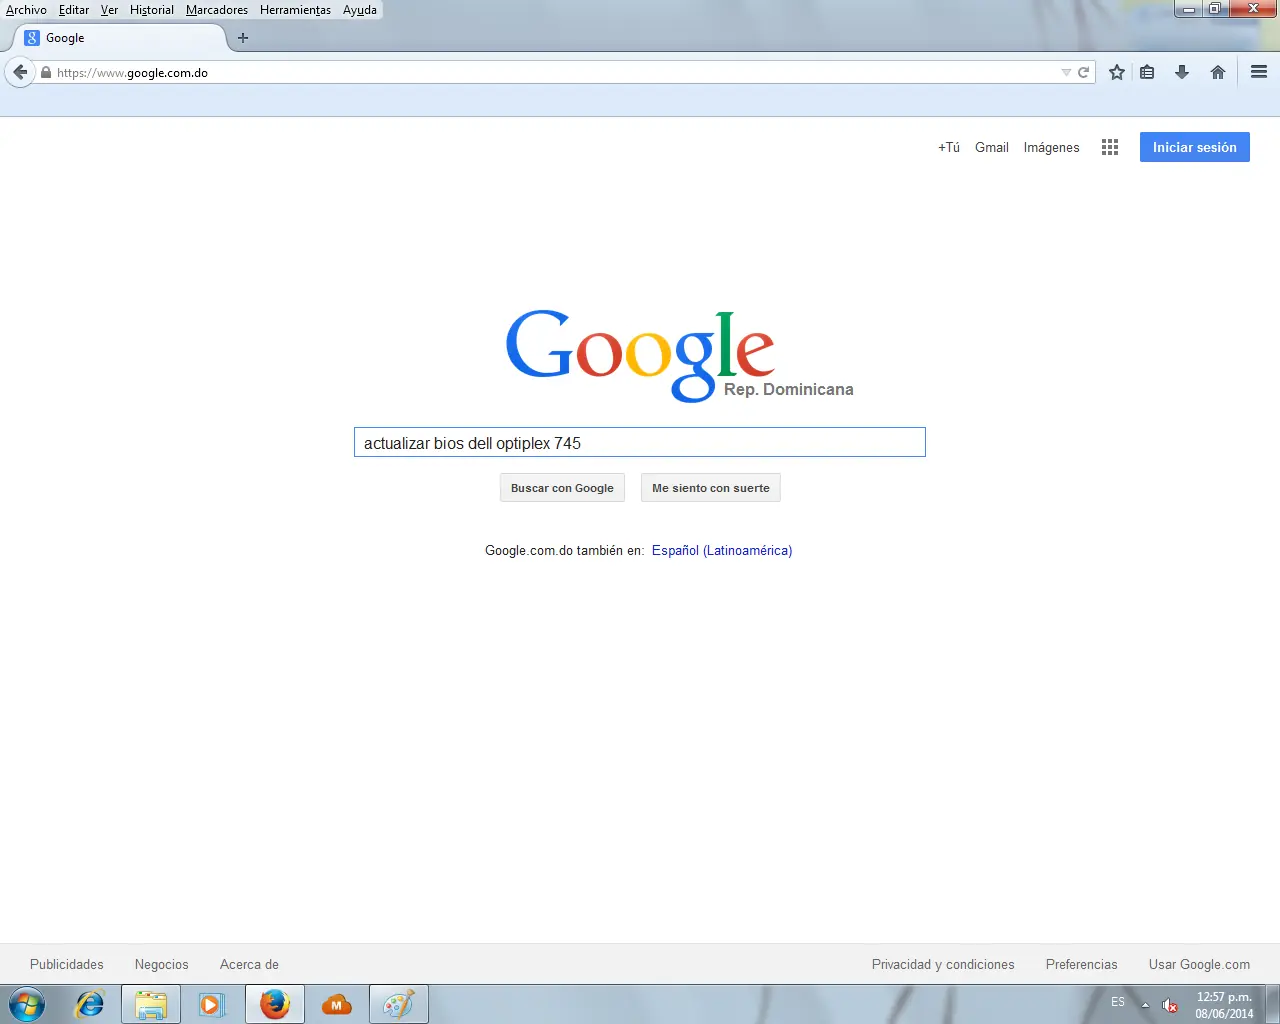Viewport: 1280px width, 1024px height.
Task: Reload the page with the refresh icon
Action: point(1083,73)
